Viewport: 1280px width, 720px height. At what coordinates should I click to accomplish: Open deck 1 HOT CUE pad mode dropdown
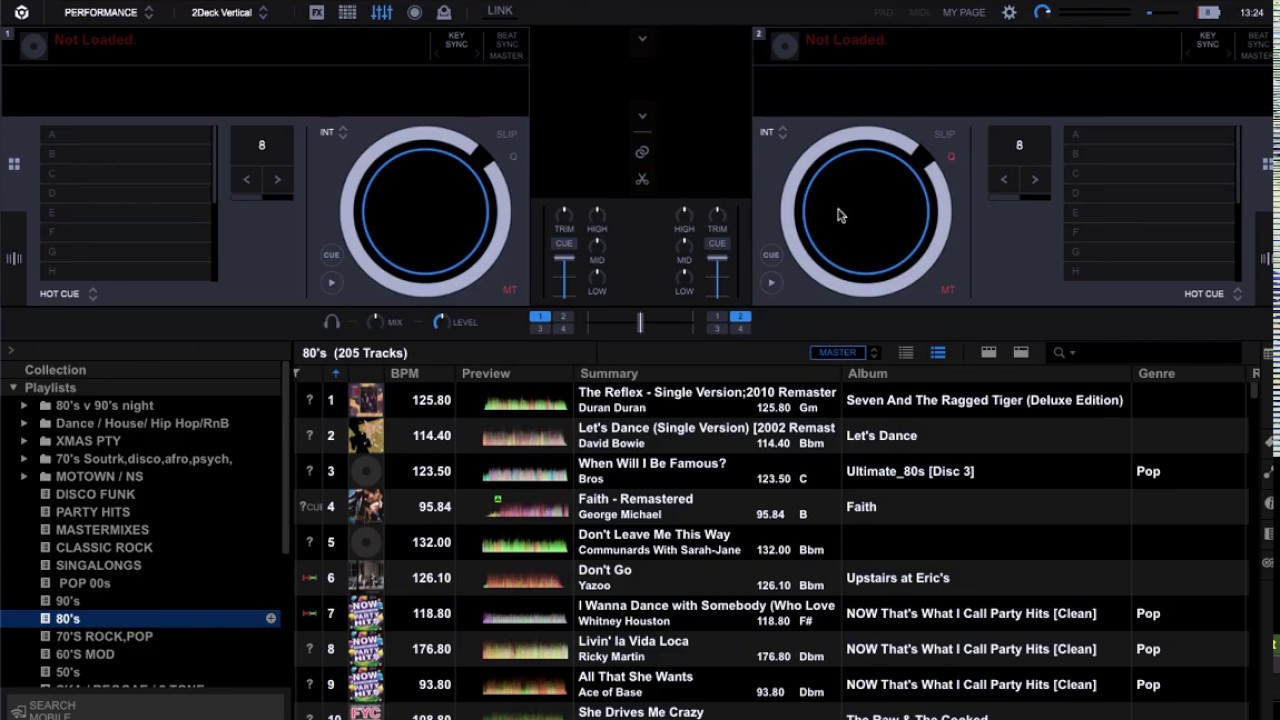(x=68, y=294)
